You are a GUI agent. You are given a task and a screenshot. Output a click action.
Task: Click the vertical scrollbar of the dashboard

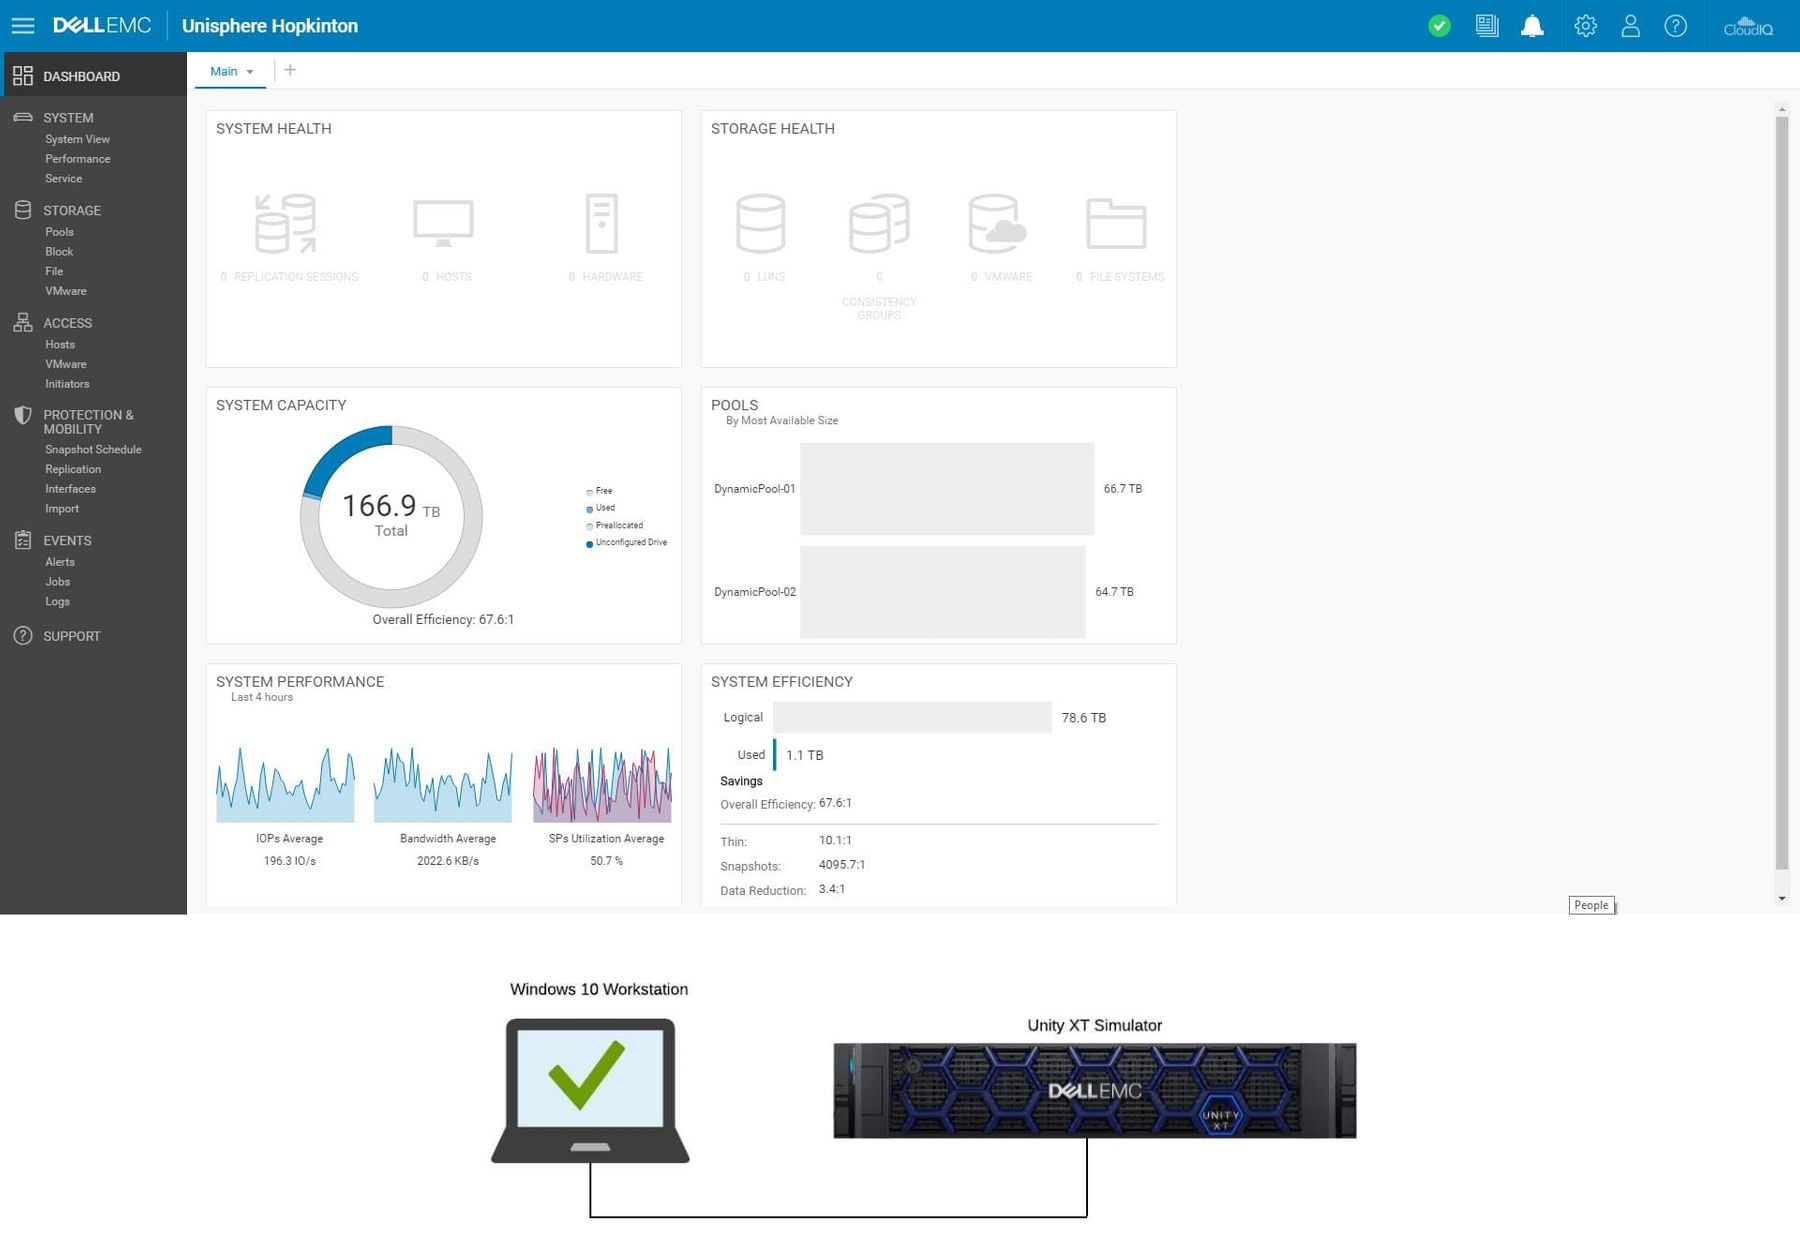point(1781,493)
